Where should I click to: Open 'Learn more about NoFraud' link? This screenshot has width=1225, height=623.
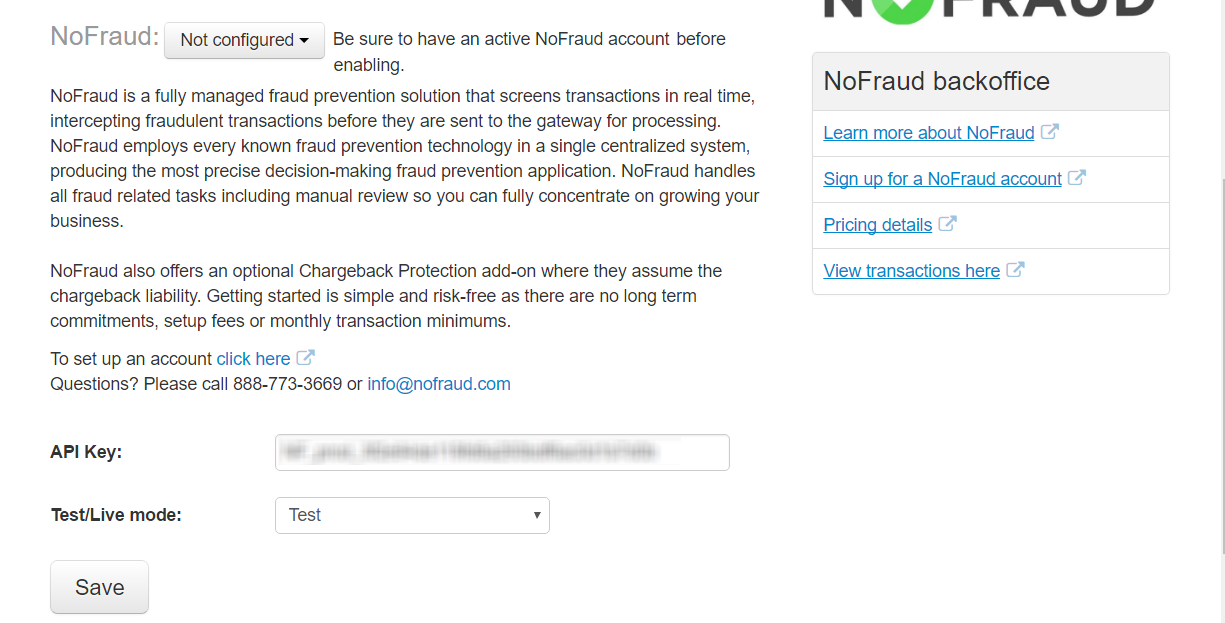[929, 133]
